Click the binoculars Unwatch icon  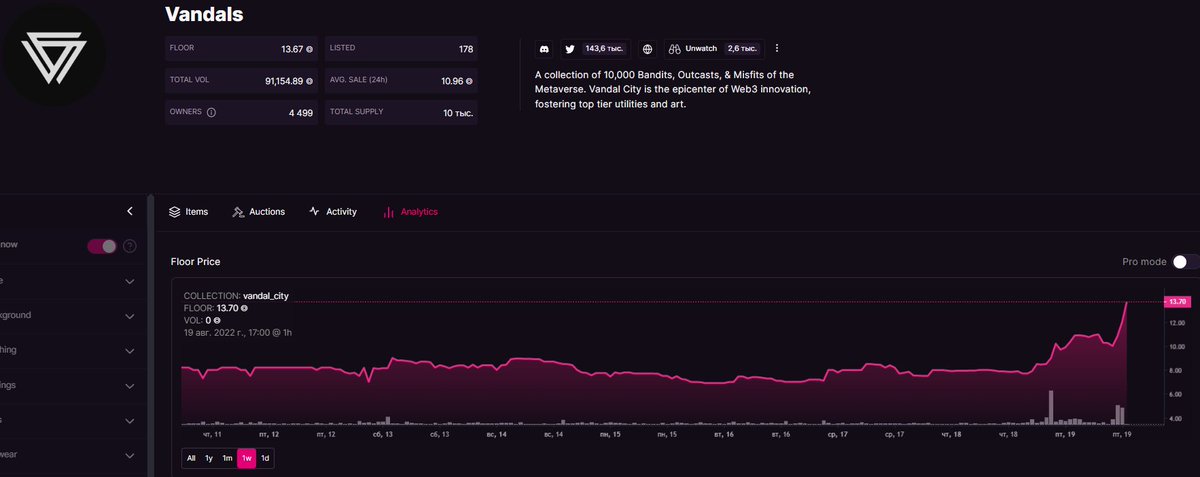[x=675, y=48]
